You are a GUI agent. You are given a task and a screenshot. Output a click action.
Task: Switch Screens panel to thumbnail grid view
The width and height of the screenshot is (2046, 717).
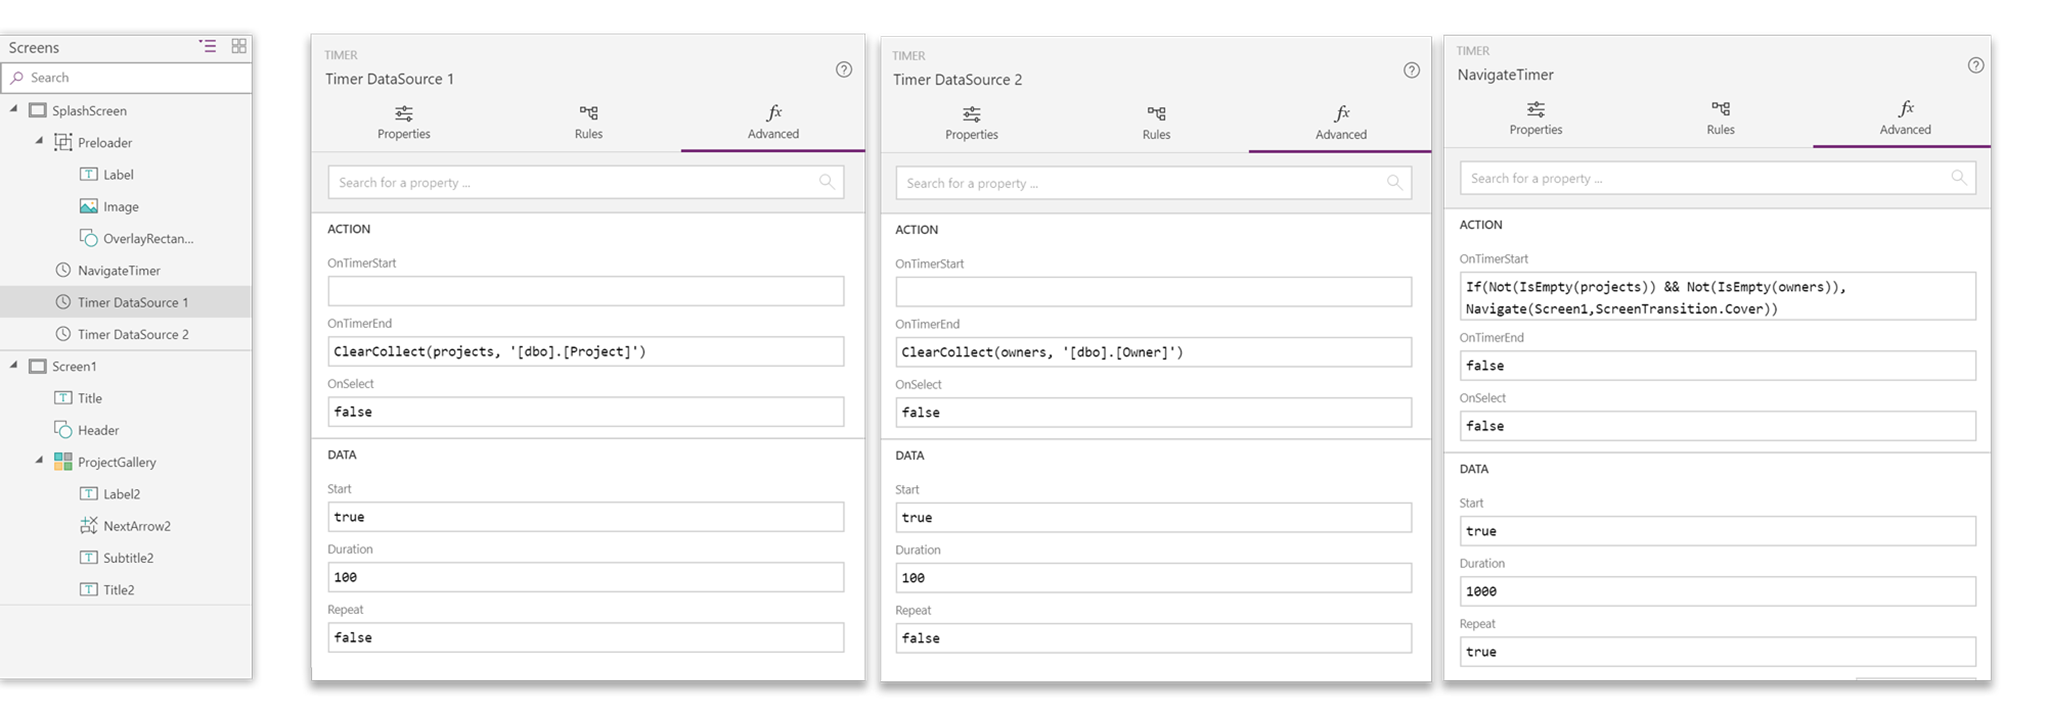[x=239, y=46]
